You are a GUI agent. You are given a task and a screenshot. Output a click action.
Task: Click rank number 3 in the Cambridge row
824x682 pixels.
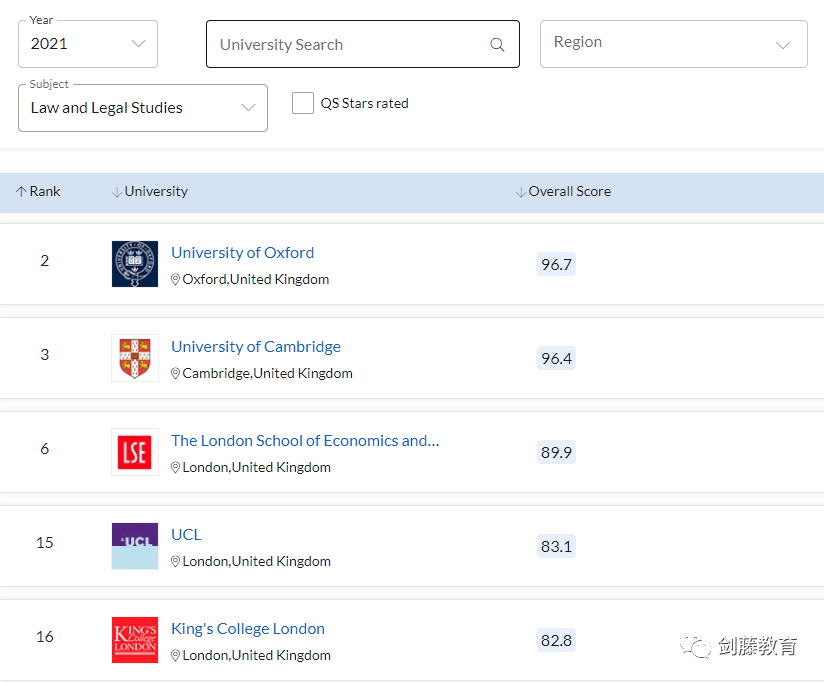click(45, 355)
